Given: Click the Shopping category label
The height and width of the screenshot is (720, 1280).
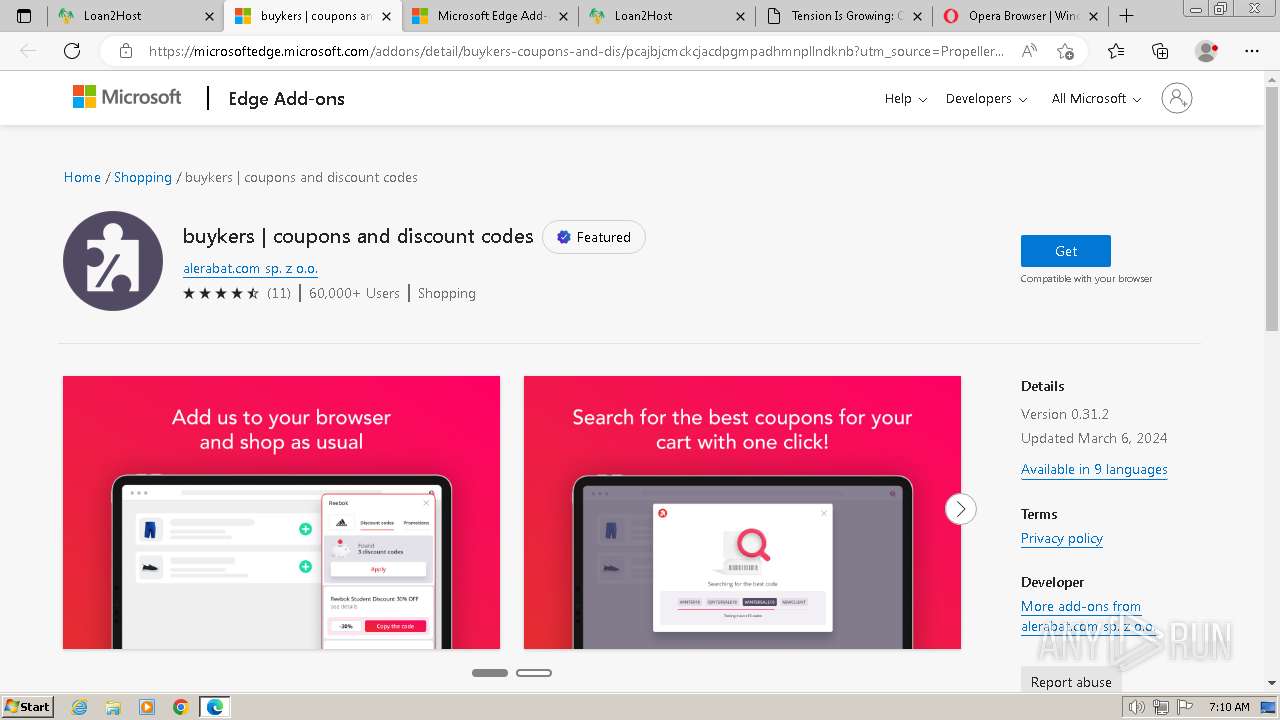Looking at the screenshot, I should click(x=447, y=293).
